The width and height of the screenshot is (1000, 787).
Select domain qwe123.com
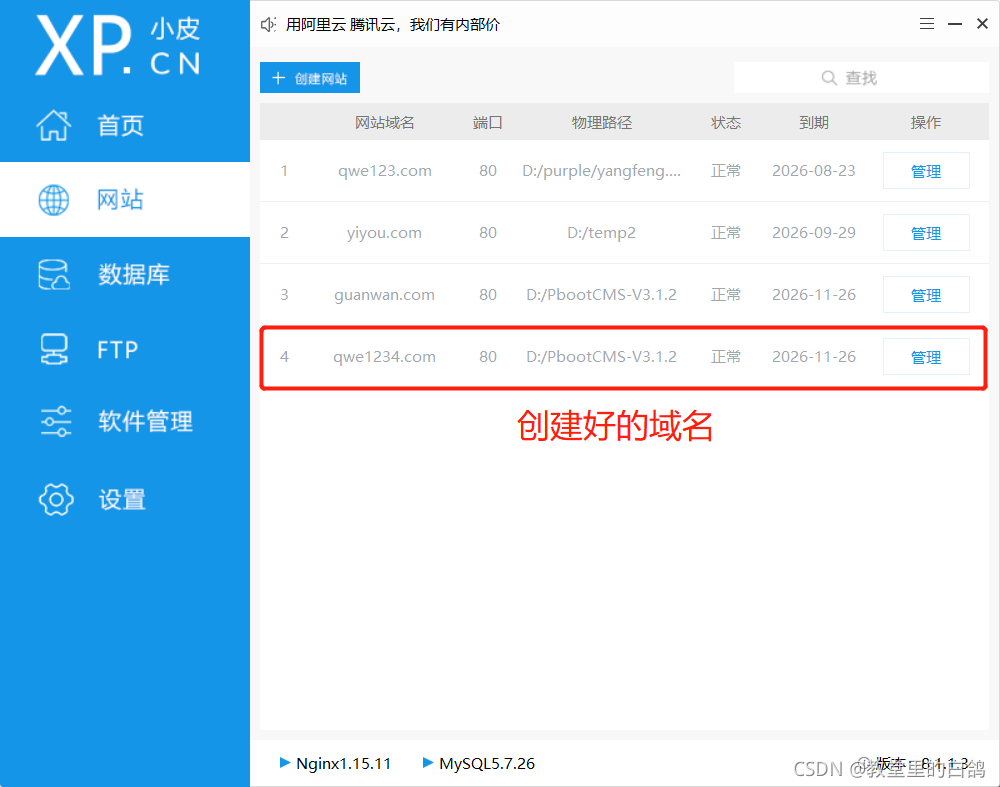point(385,171)
